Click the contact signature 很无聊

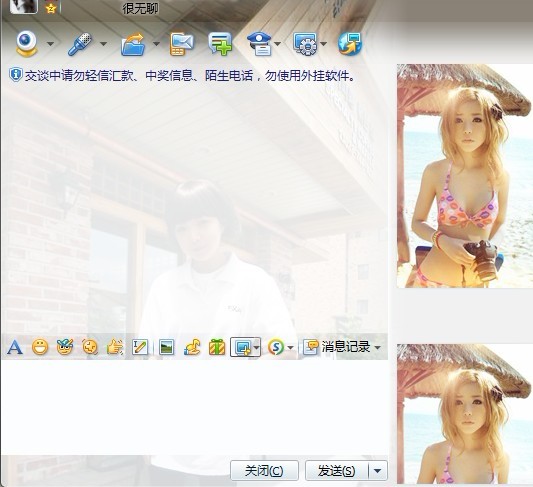tap(140, 8)
